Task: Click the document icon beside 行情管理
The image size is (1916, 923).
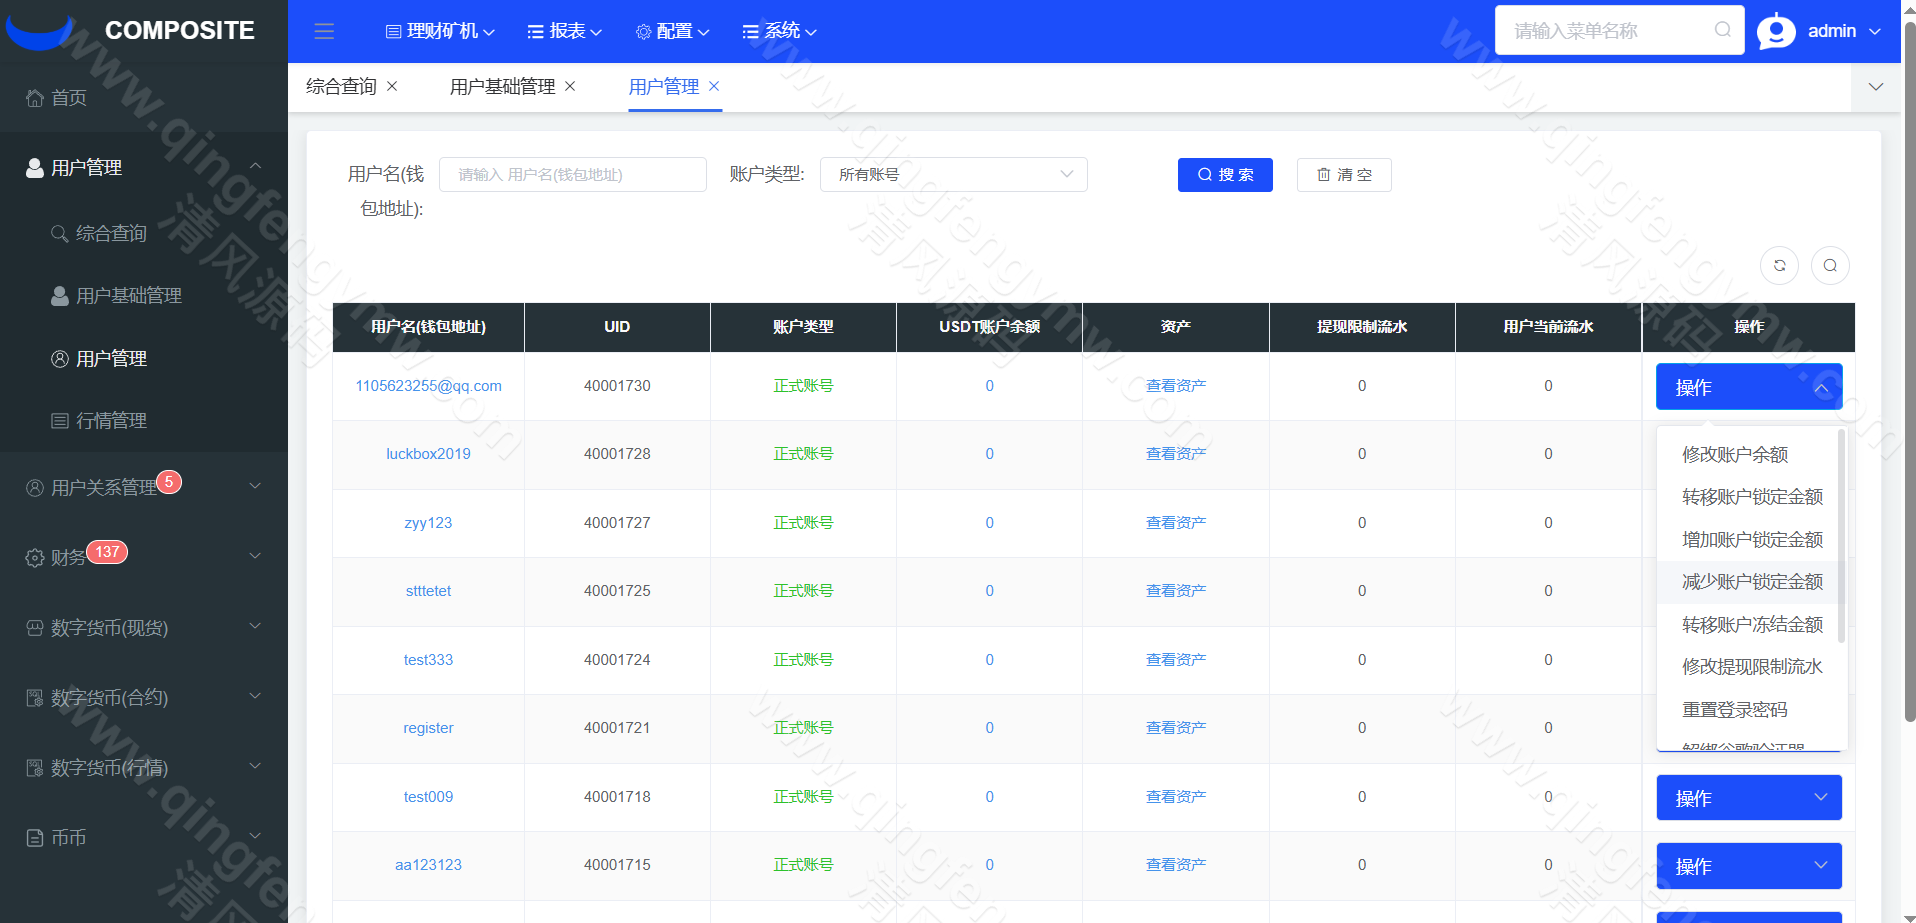Action: pyautogui.click(x=60, y=420)
